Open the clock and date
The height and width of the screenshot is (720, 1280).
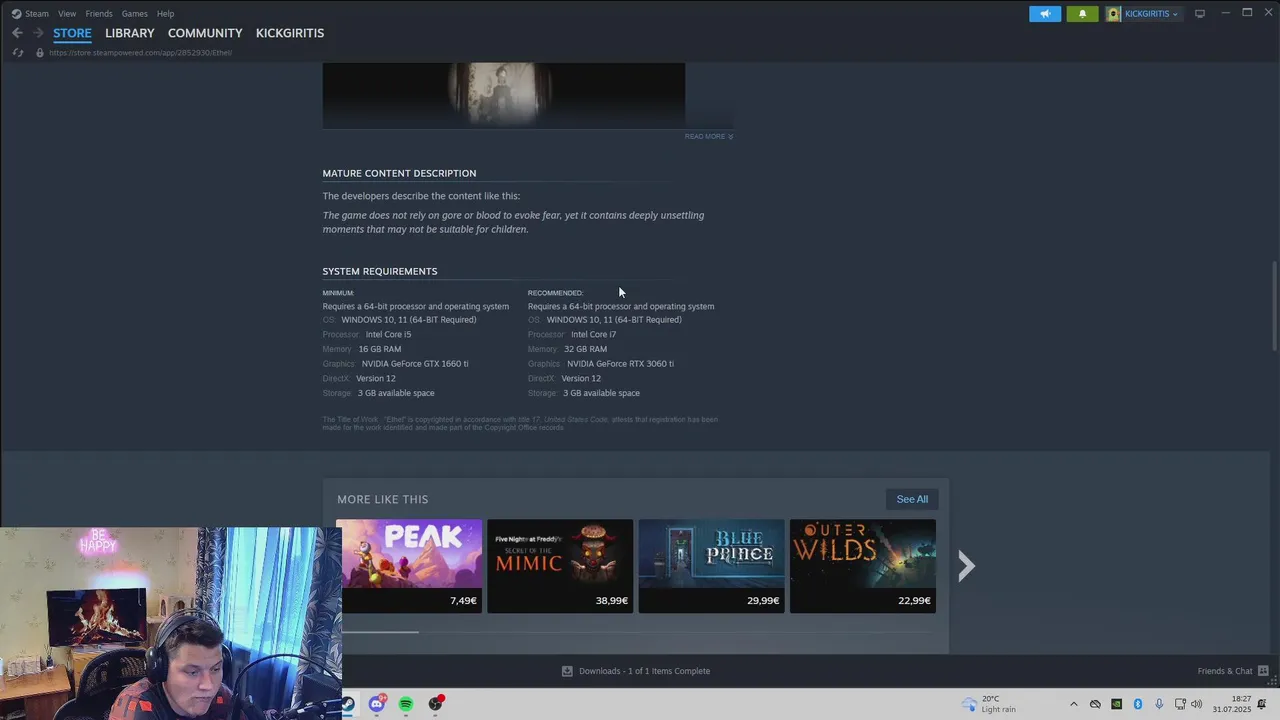click(1232, 704)
